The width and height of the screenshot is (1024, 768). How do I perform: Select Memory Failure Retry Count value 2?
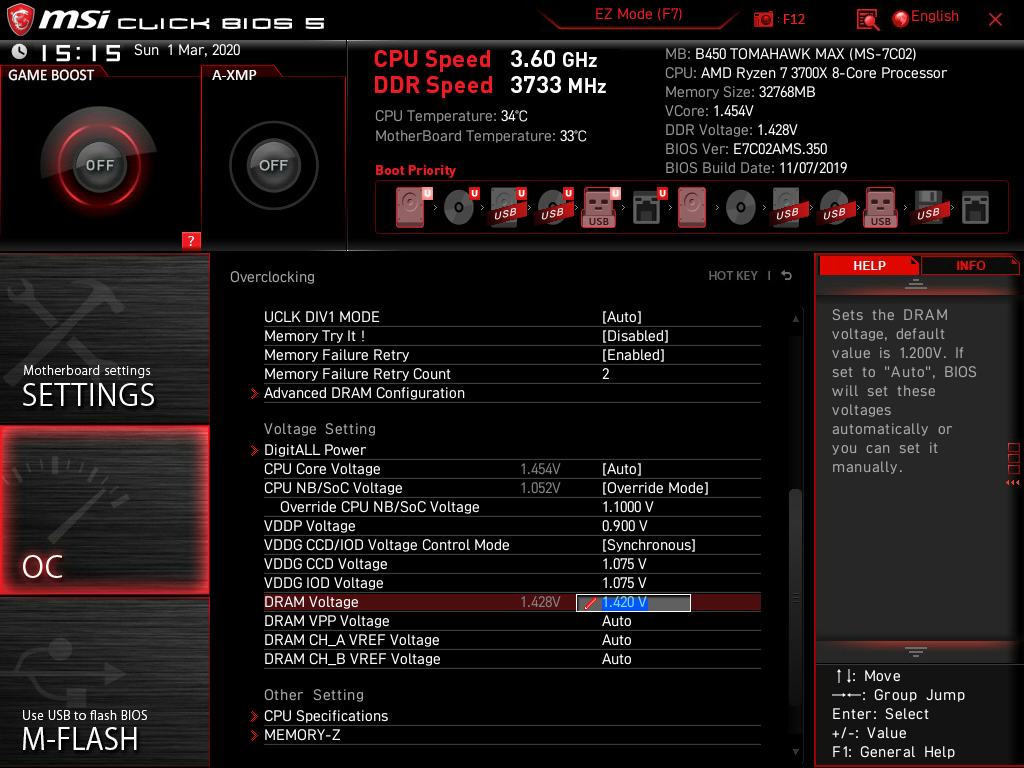coord(605,374)
